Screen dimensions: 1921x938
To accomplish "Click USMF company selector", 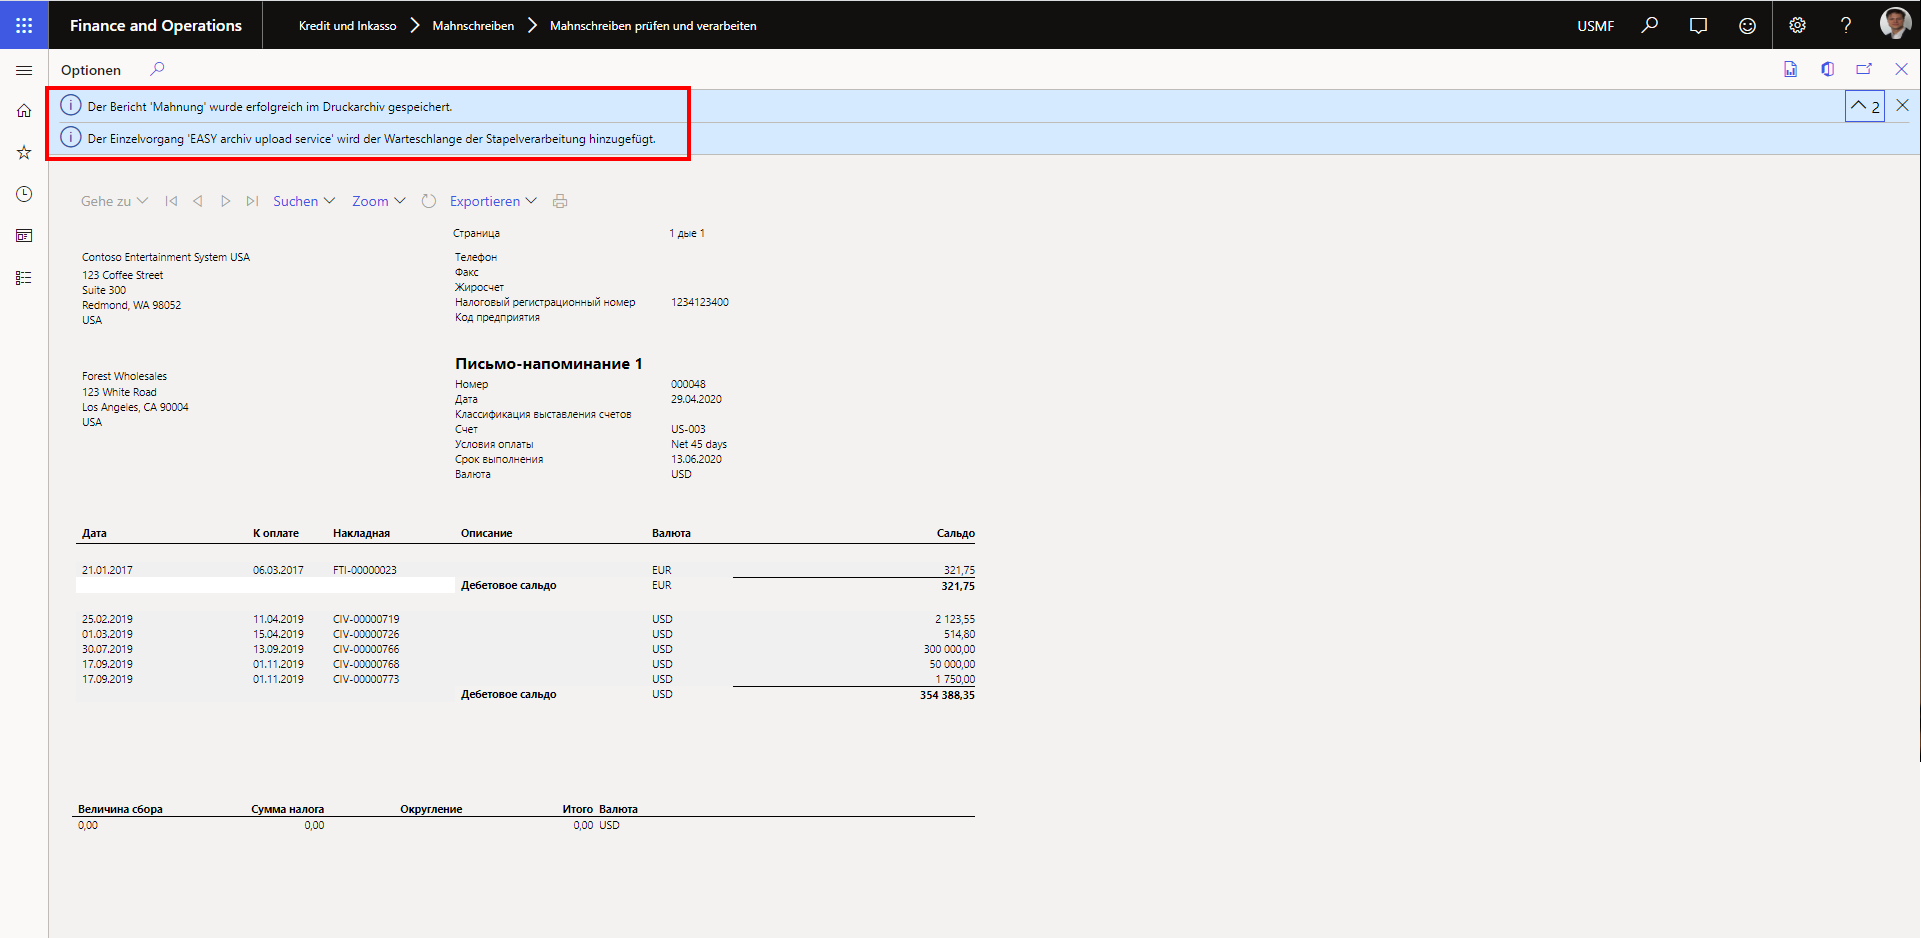I will point(1595,26).
